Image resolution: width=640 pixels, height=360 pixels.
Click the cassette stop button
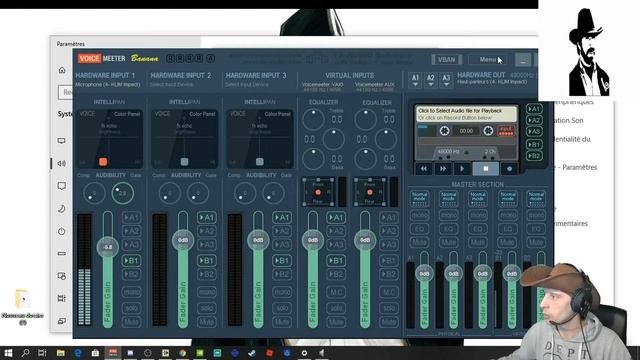(x=486, y=169)
